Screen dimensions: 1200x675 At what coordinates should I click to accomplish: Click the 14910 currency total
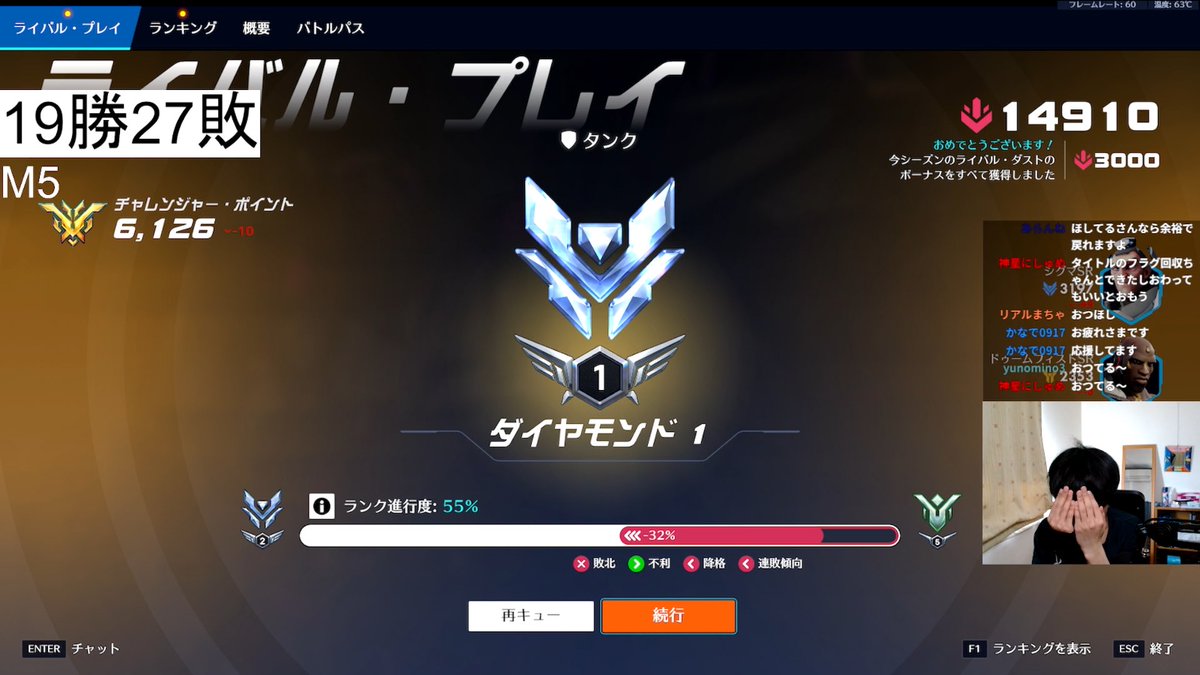tap(1079, 117)
